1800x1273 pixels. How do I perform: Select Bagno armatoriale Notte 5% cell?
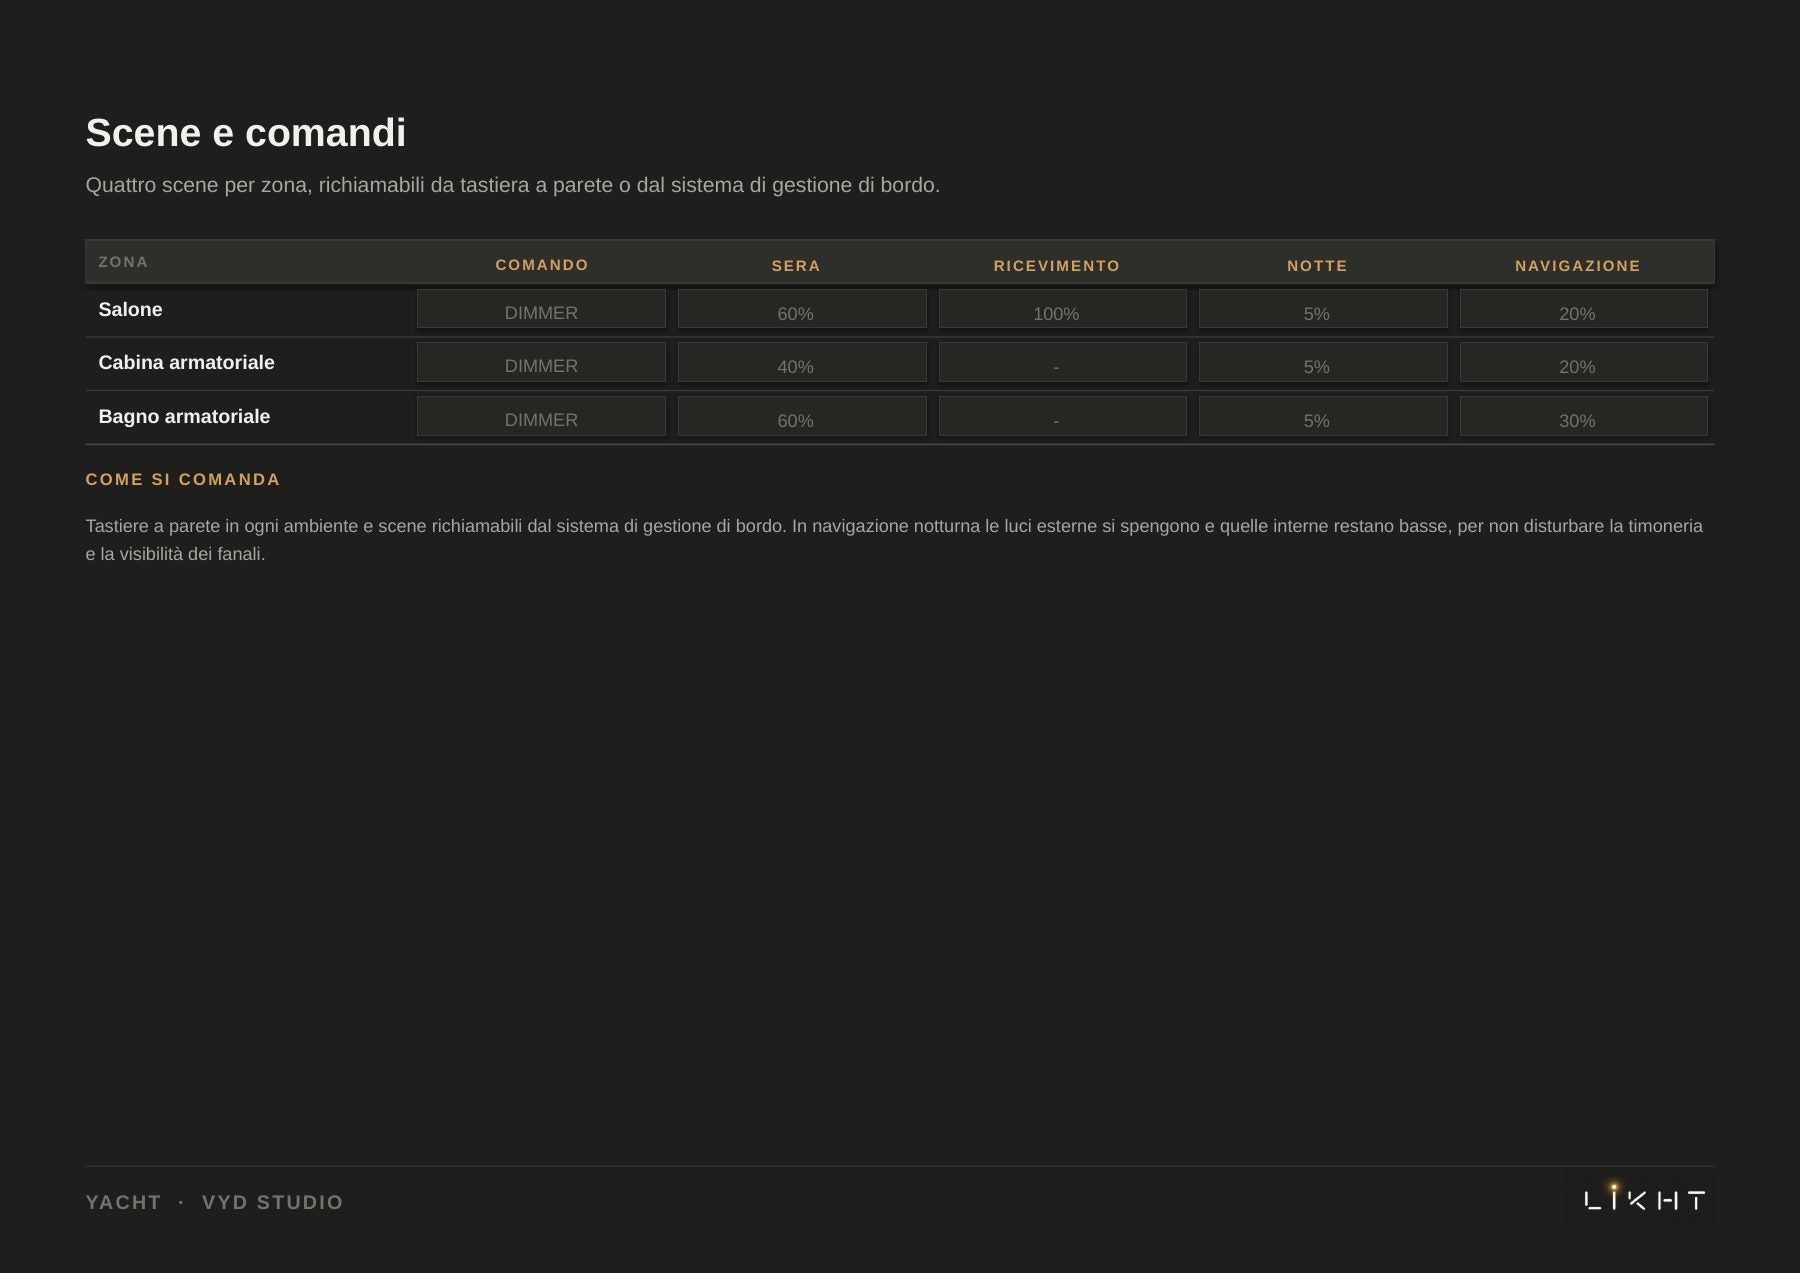pos(1323,416)
